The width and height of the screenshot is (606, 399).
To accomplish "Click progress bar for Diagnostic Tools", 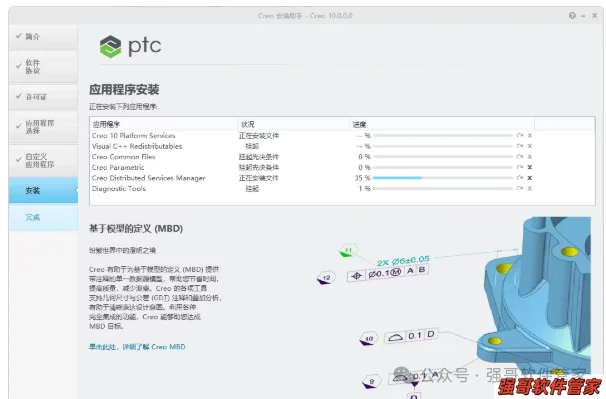I will tap(443, 188).
